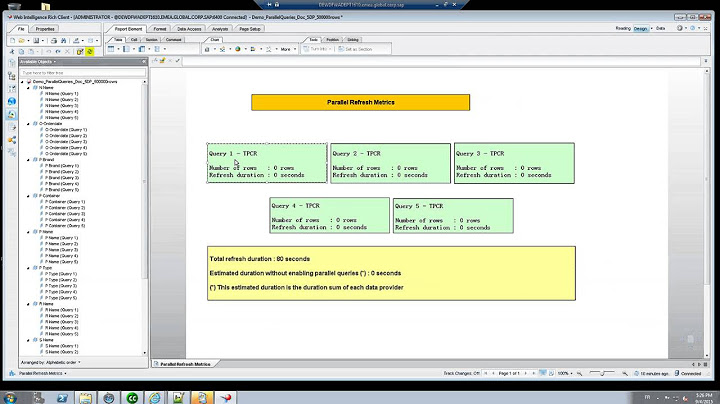Select the Parallel Refresh Metrics orange title cell
720x404 pixels.
pos(360,102)
